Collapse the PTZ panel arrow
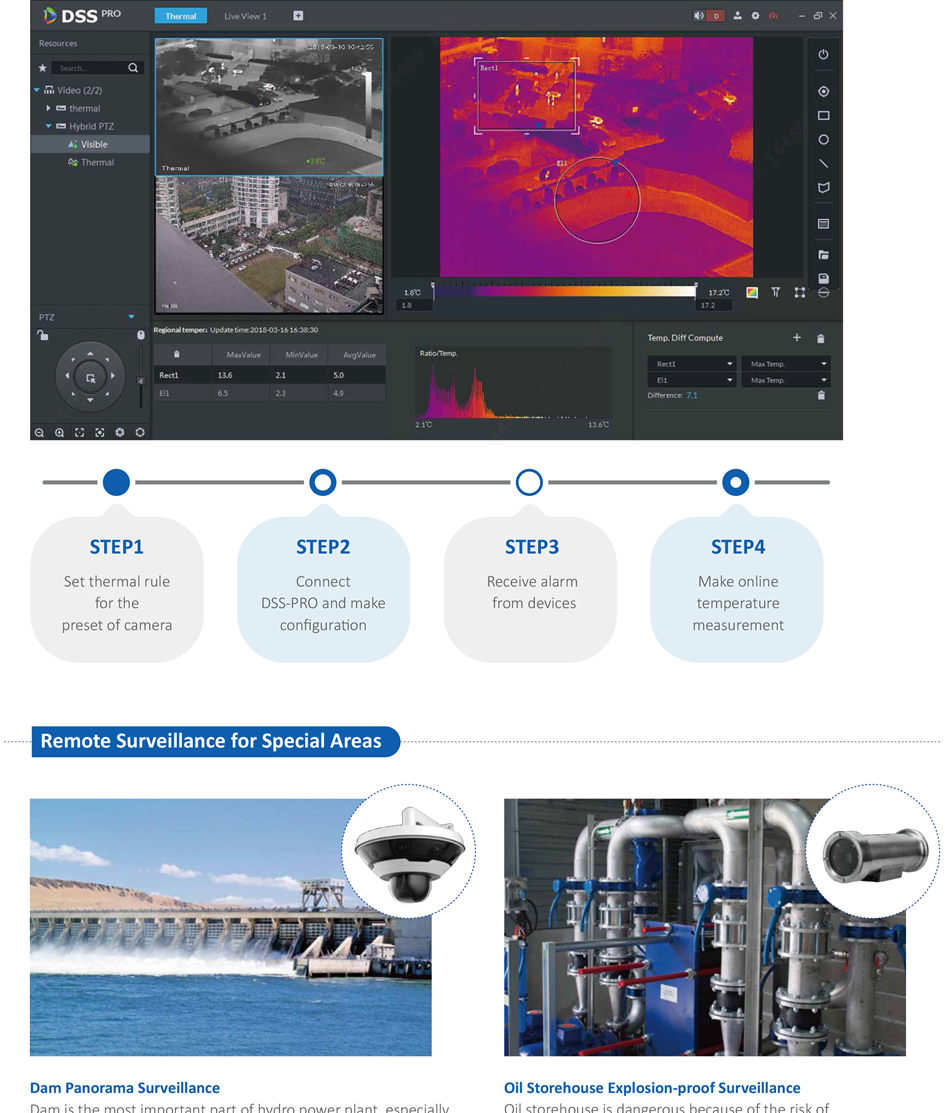 [131, 317]
